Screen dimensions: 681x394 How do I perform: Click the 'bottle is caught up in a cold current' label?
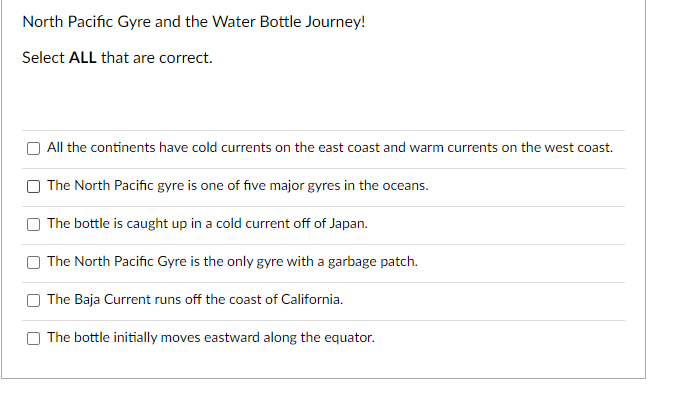(x=208, y=224)
